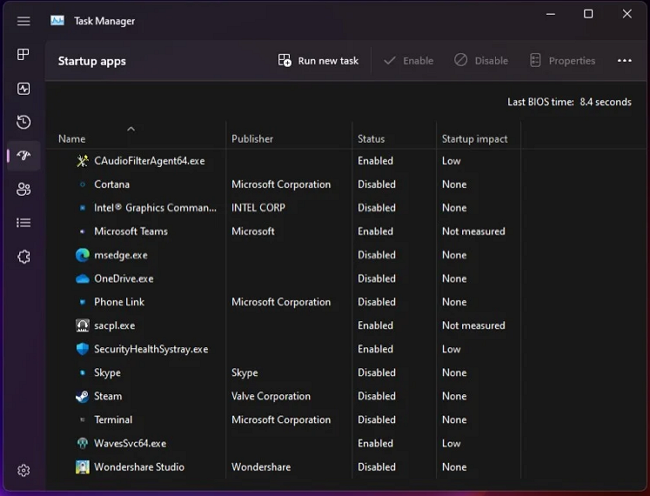Image resolution: width=650 pixels, height=496 pixels.
Task: Click the Microsoft Teams row icon
Action: tap(82, 231)
